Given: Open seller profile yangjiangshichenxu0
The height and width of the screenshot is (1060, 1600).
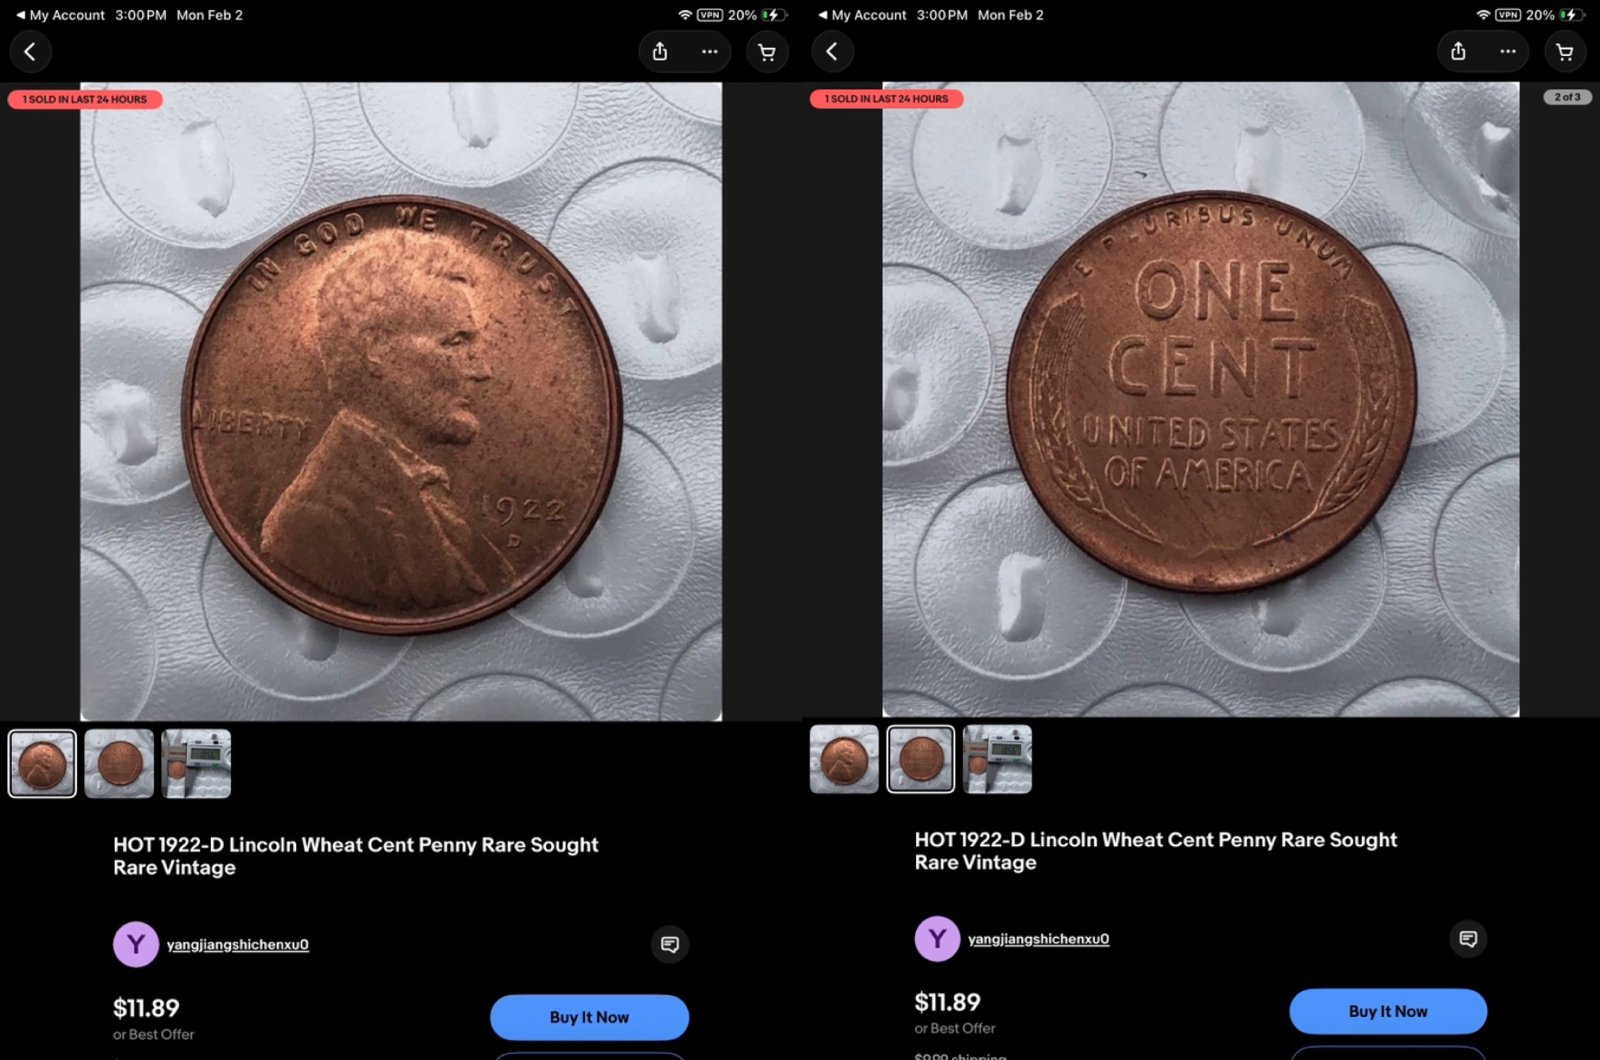Looking at the screenshot, I should tap(238, 944).
